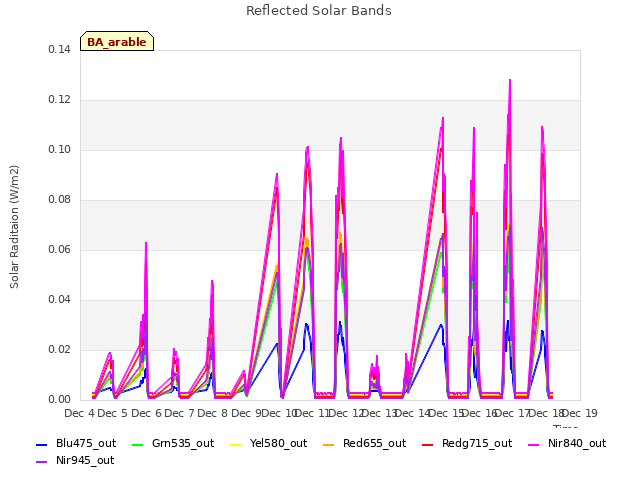Click the 0.12 y-axis tick label
This screenshot has height=480, width=640.
point(59,100)
